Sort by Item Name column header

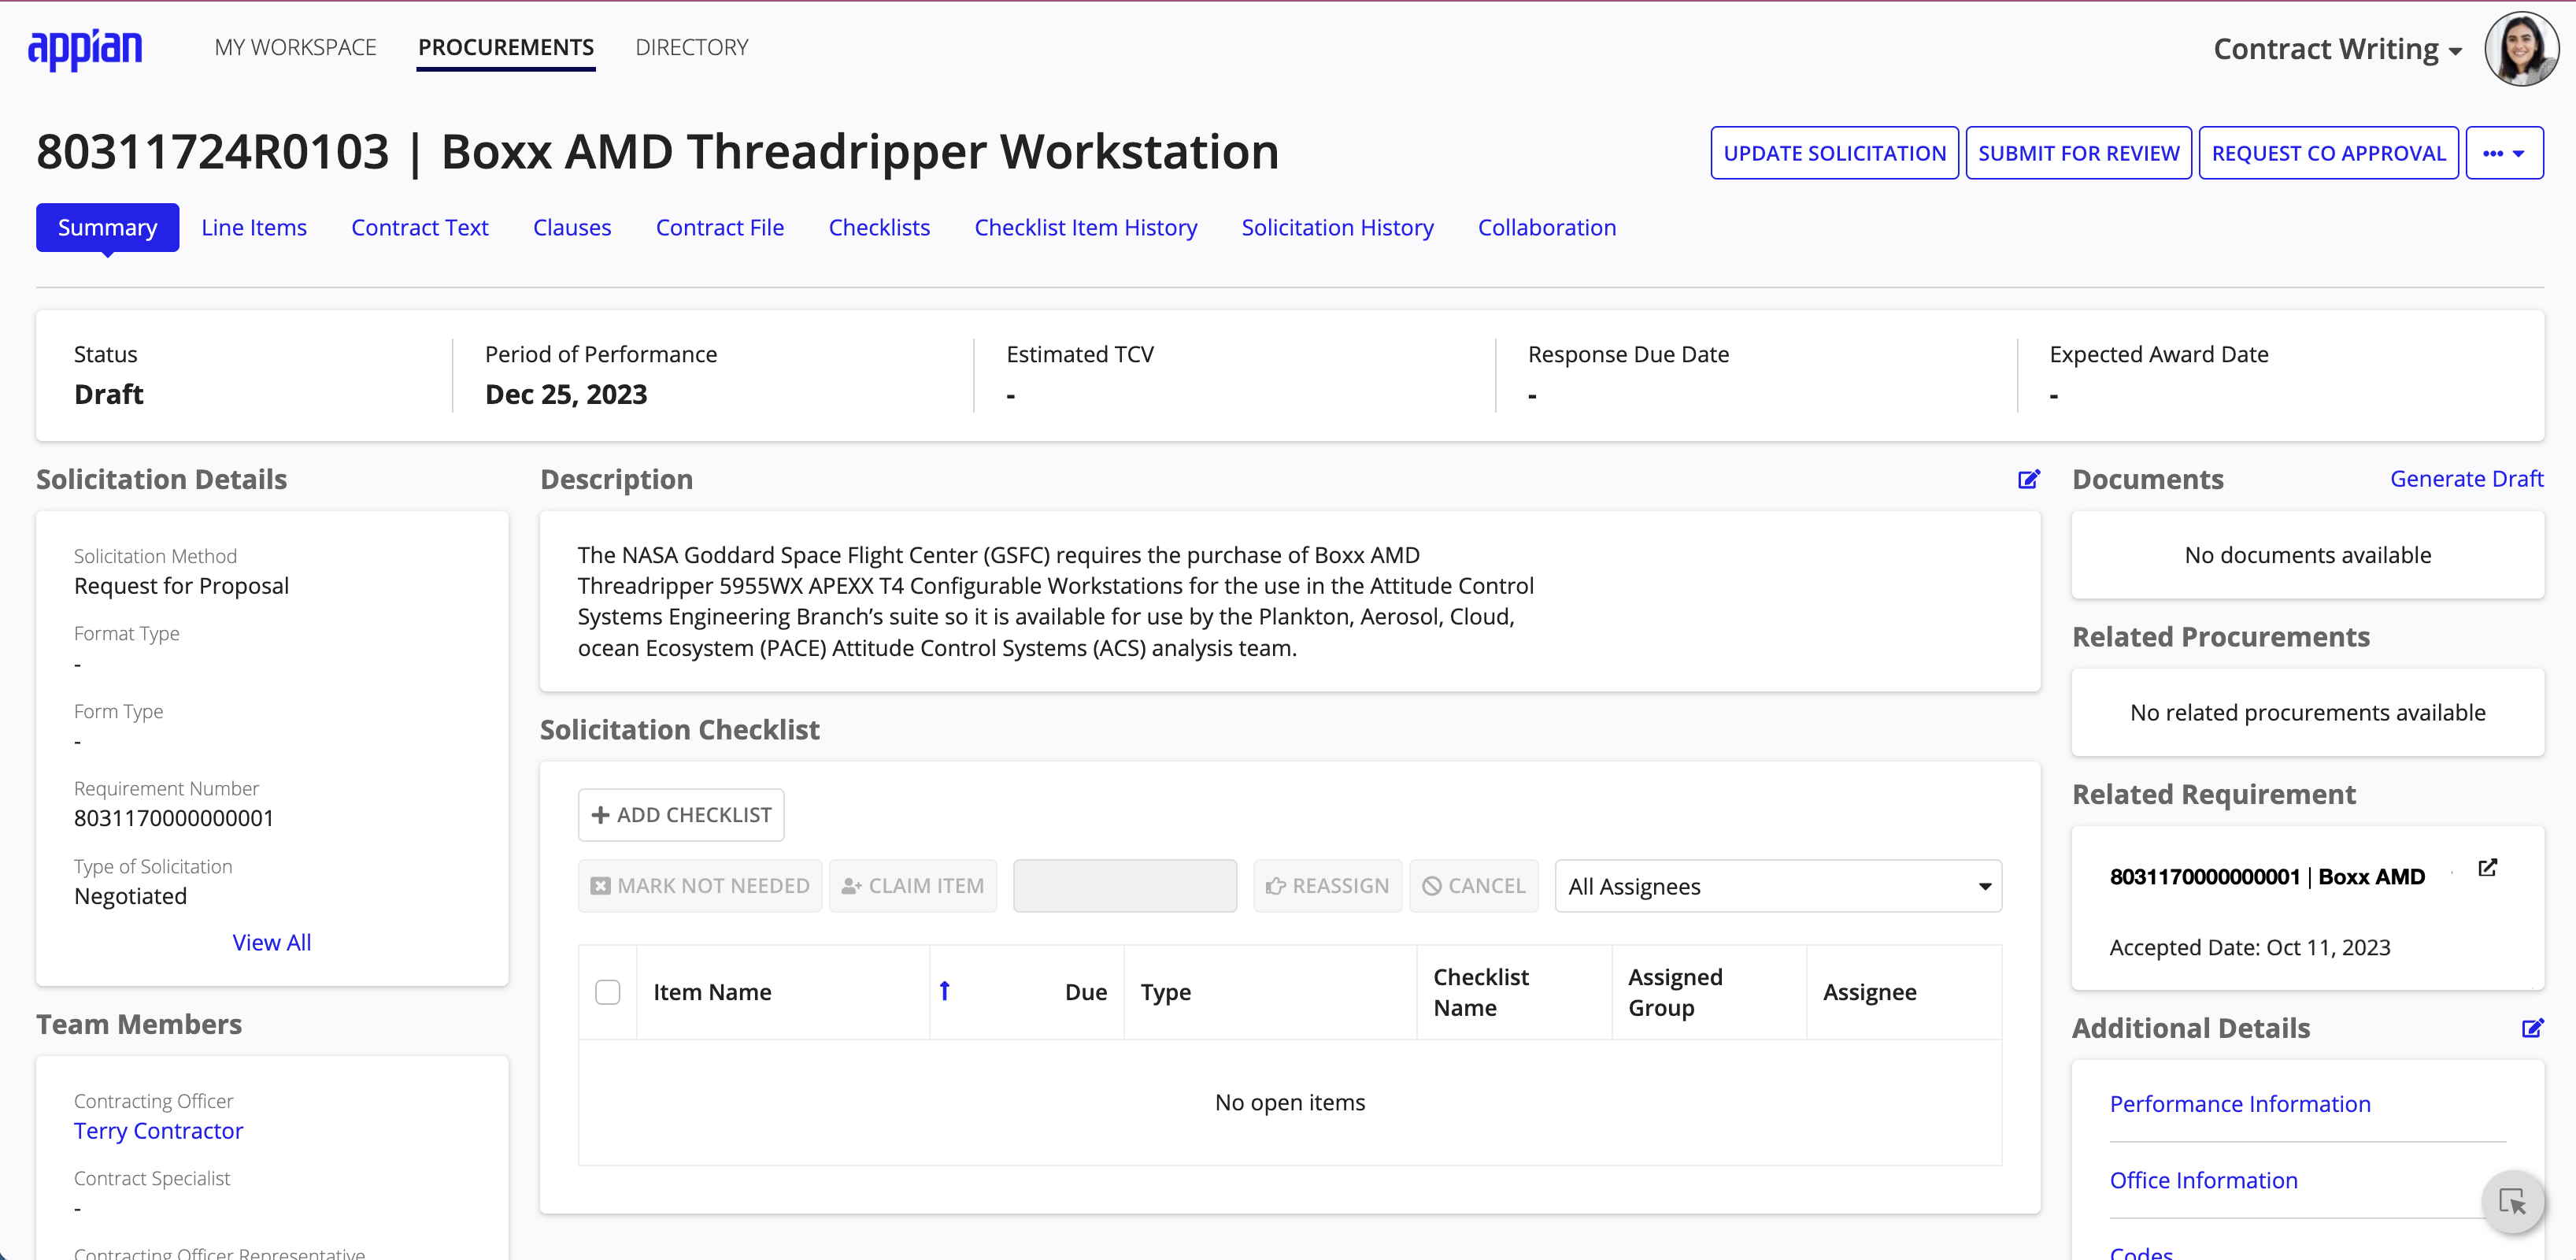click(x=712, y=992)
